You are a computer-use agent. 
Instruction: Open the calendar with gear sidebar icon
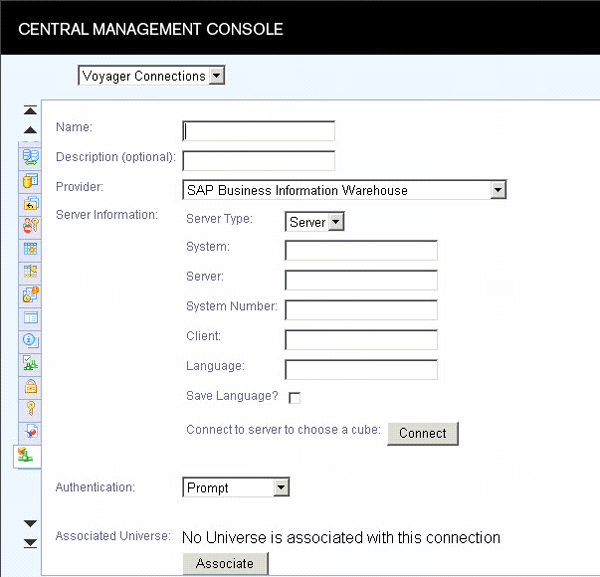[30, 249]
